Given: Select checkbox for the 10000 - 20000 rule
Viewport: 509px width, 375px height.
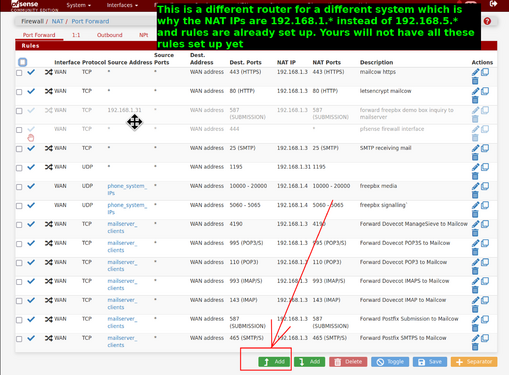Looking at the screenshot, I should [19, 187].
